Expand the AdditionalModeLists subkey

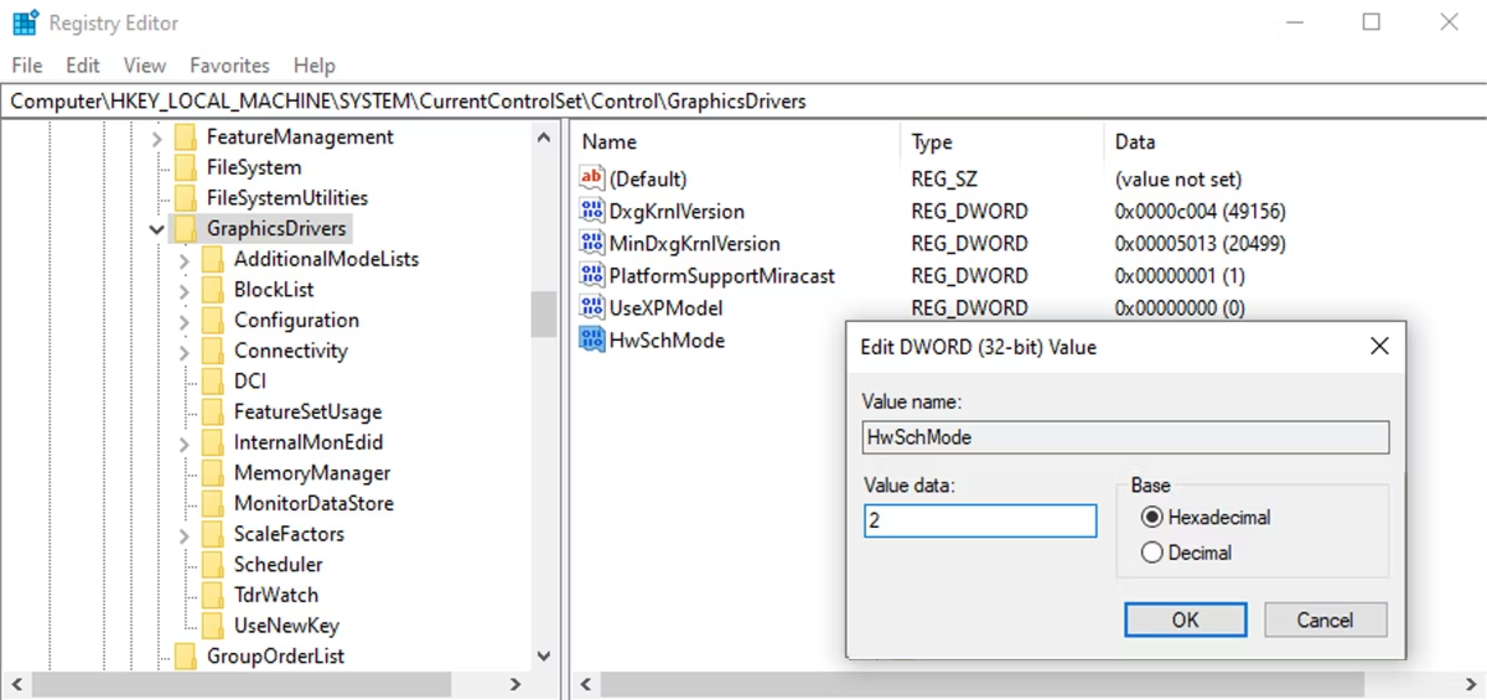[x=184, y=260]
